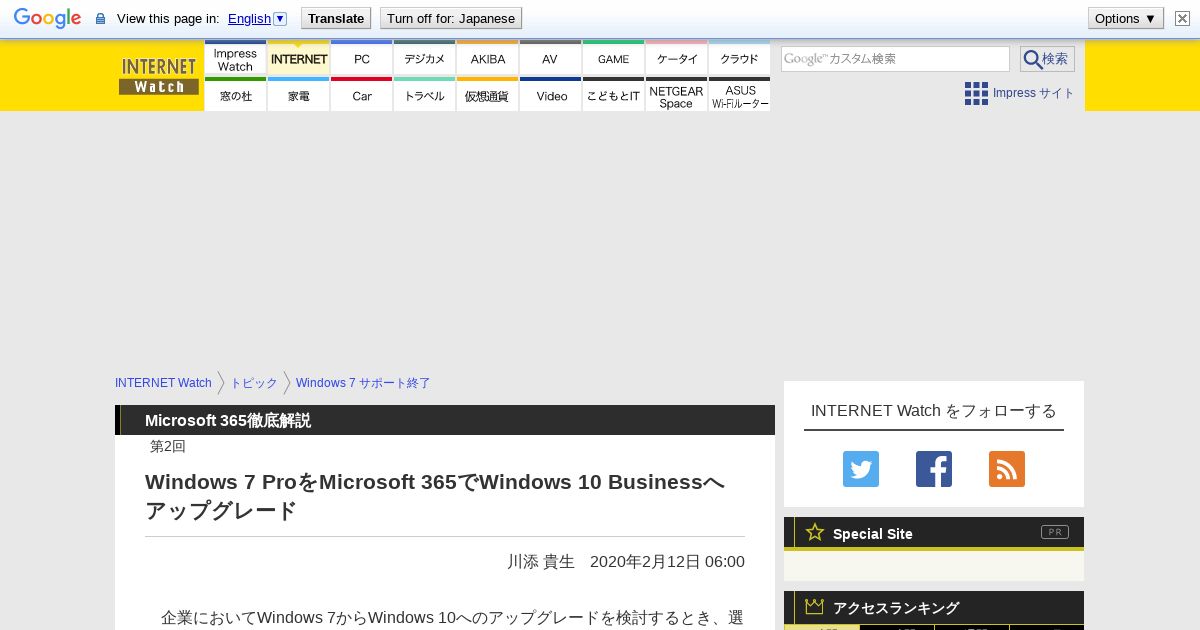Open the AV nav tab
This screenshot has height=630, width=1200.
click(x=550, y=58)
